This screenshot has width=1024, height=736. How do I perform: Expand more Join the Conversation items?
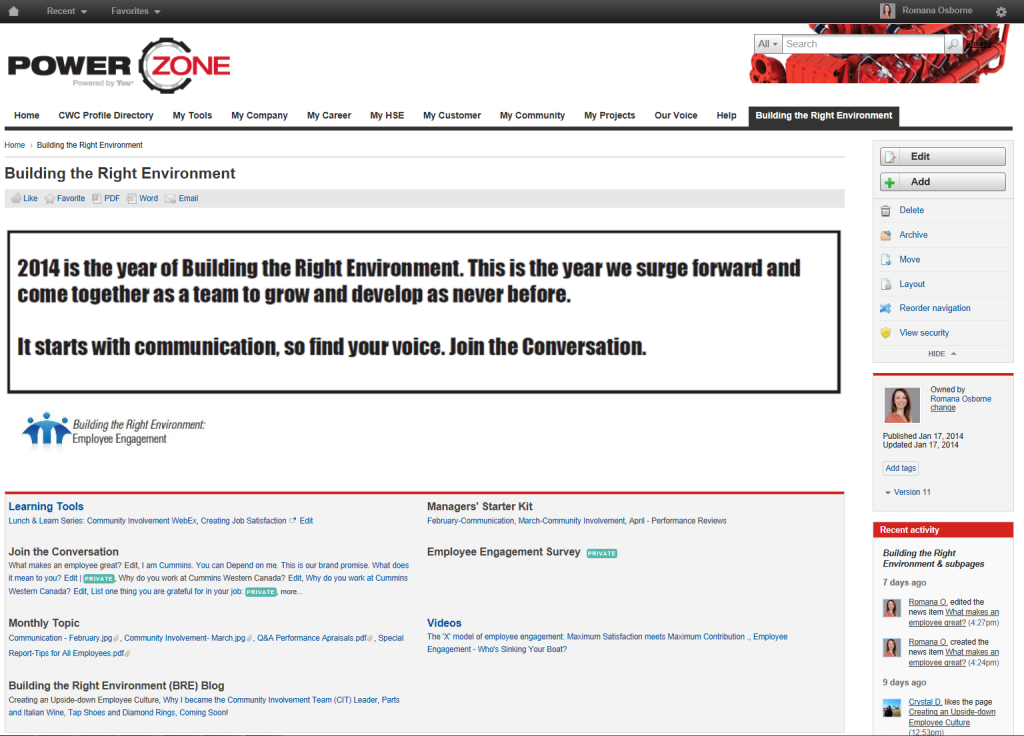click(291, 592)
